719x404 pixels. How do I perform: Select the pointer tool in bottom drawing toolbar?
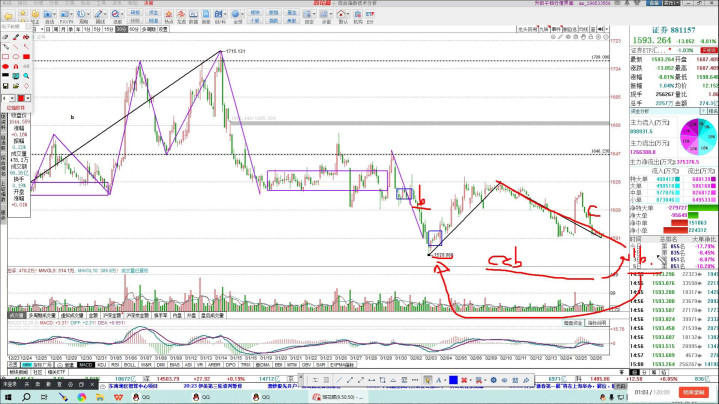coord(427,380)
